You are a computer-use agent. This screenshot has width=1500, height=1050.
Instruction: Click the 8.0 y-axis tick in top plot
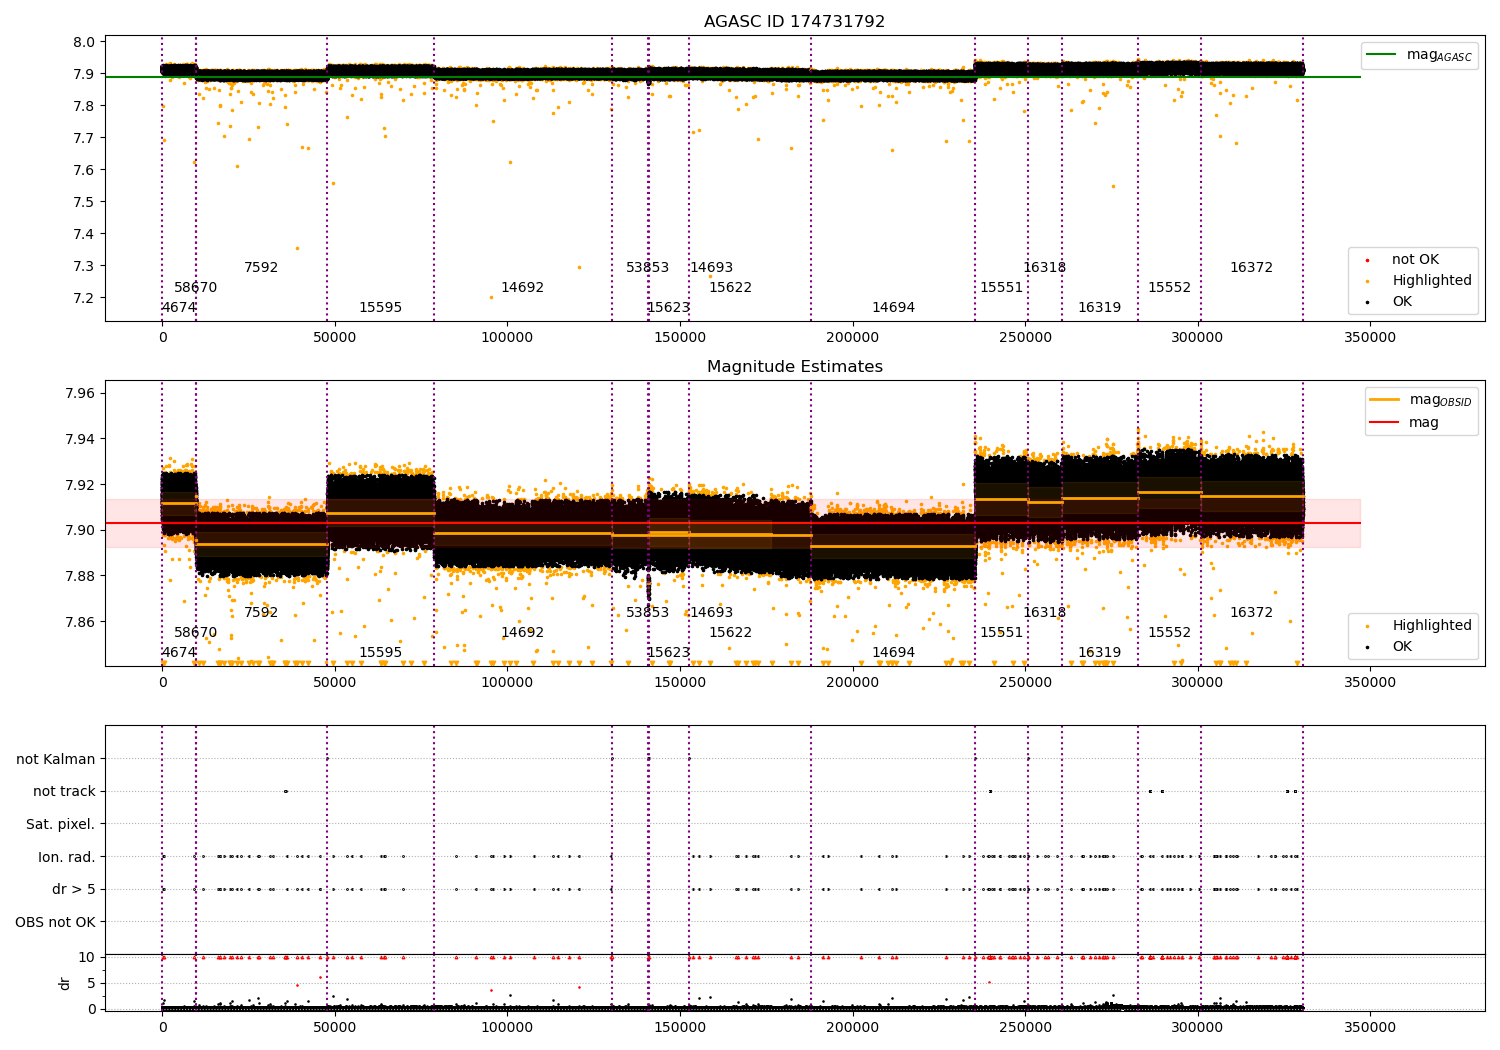(x=85, y=42)
